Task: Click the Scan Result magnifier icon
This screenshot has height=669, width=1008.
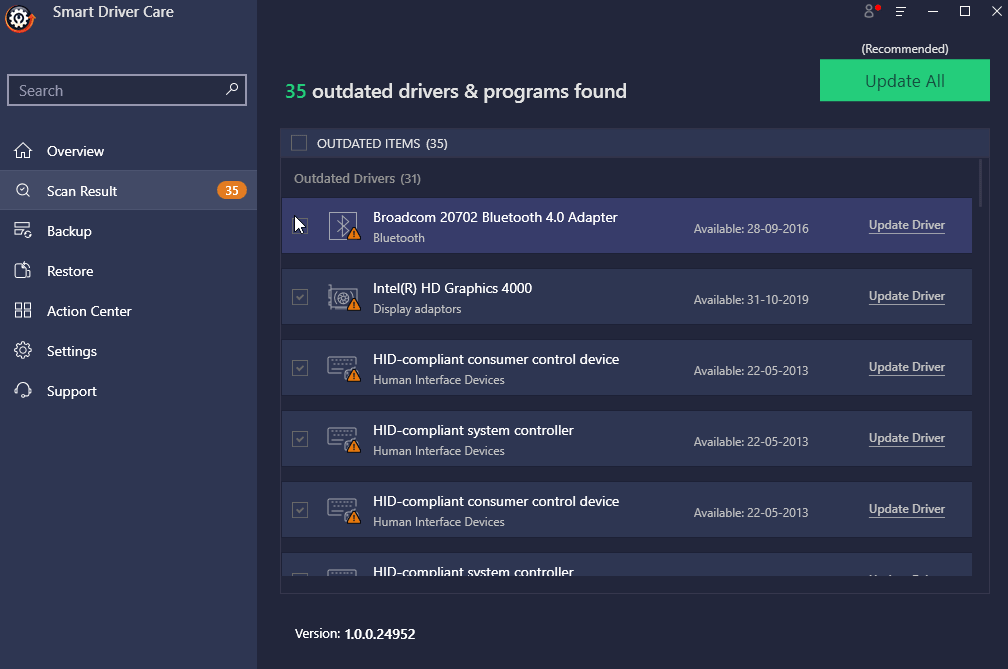Action: [23, 191]
